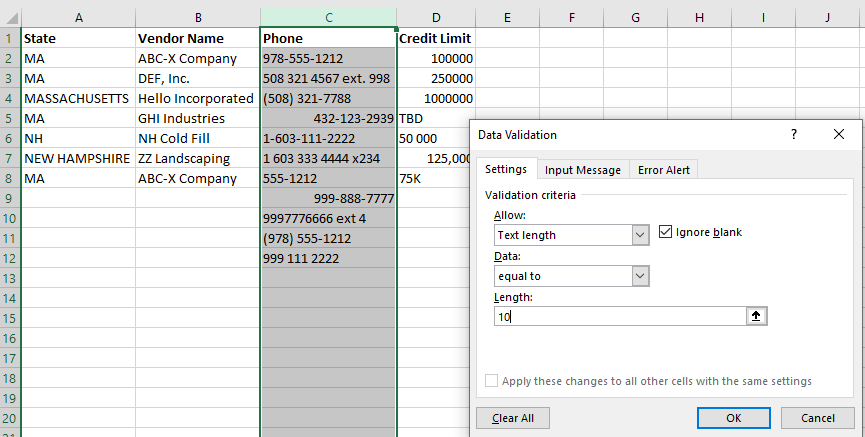
Task: Select column I header
Action: pyautogui.click(x=763, y=18)
